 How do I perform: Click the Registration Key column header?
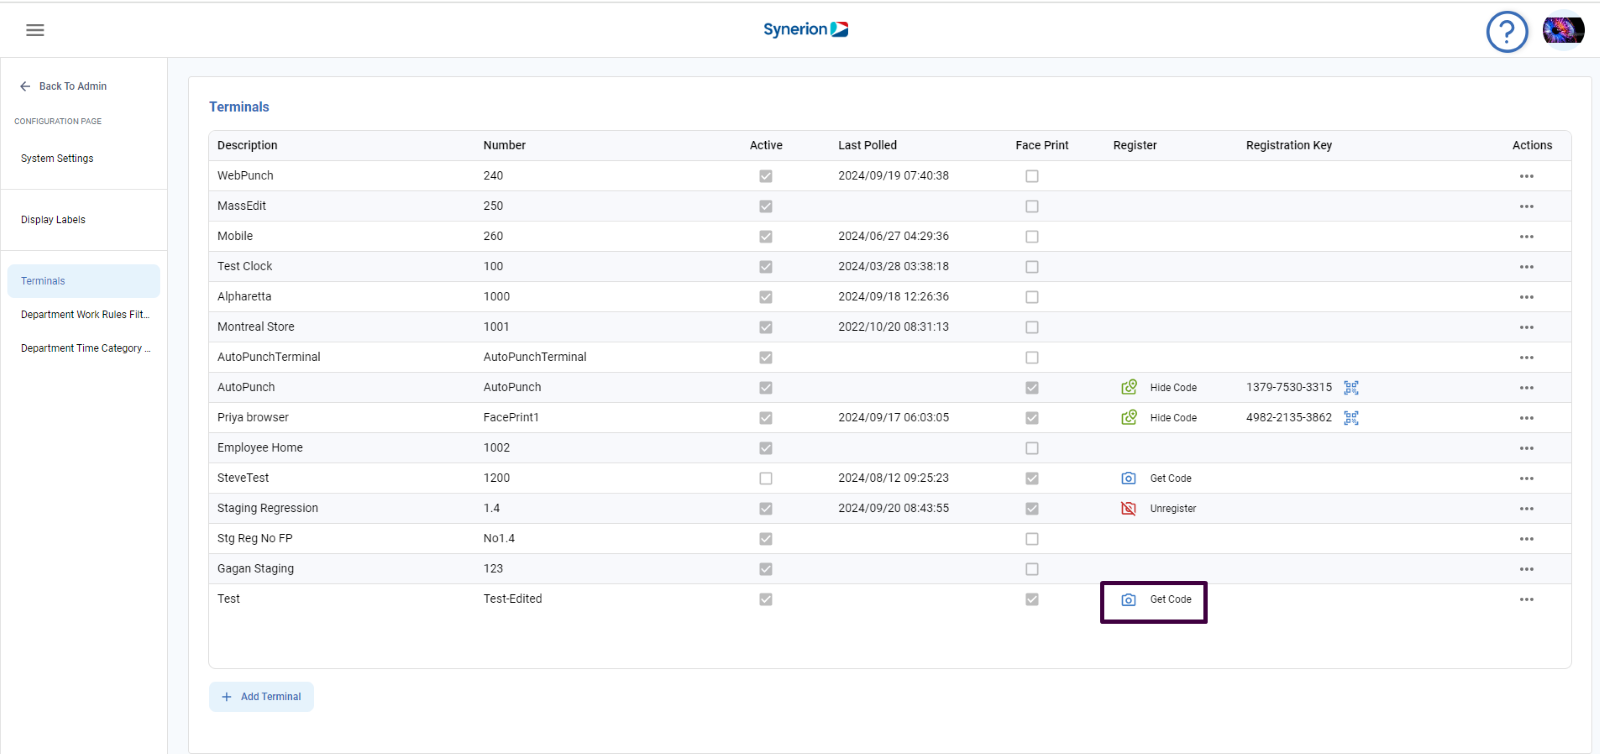[x=1289, y=145]
